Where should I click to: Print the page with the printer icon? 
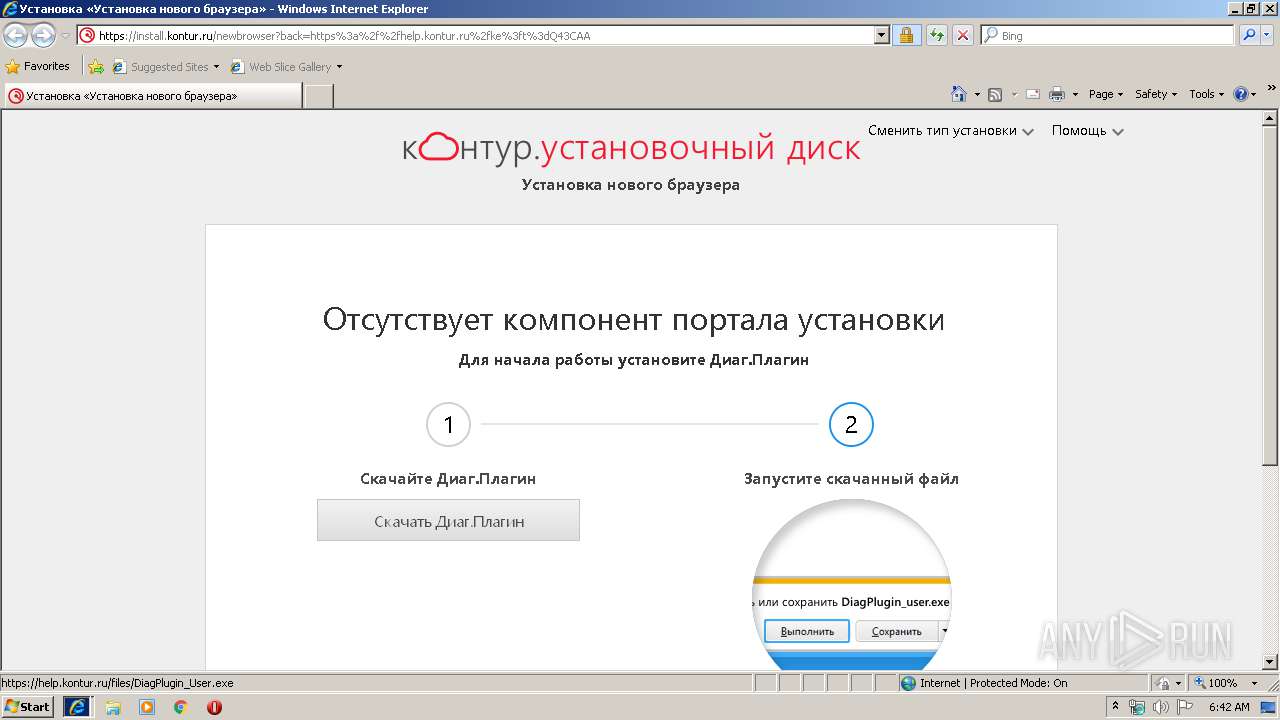click(1057, 94)
